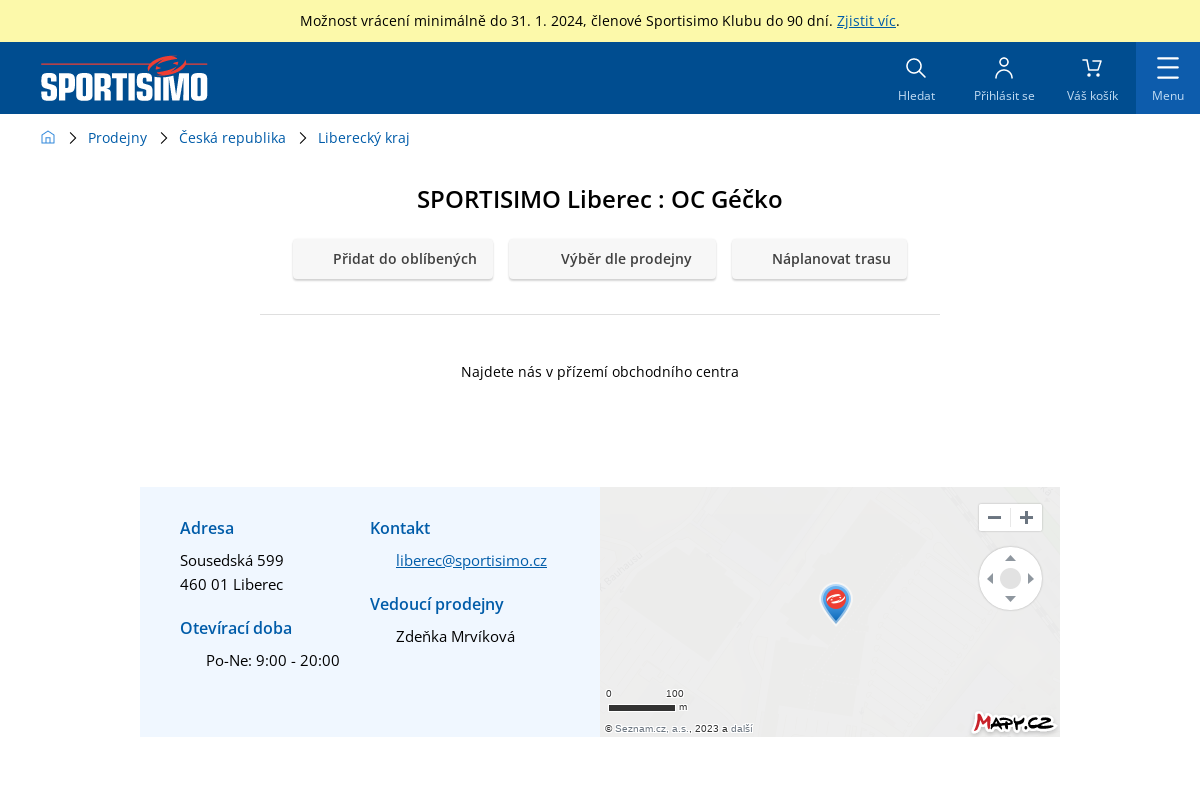Click the user login icon
The image size is (1200, 800).
point(1003,68)
